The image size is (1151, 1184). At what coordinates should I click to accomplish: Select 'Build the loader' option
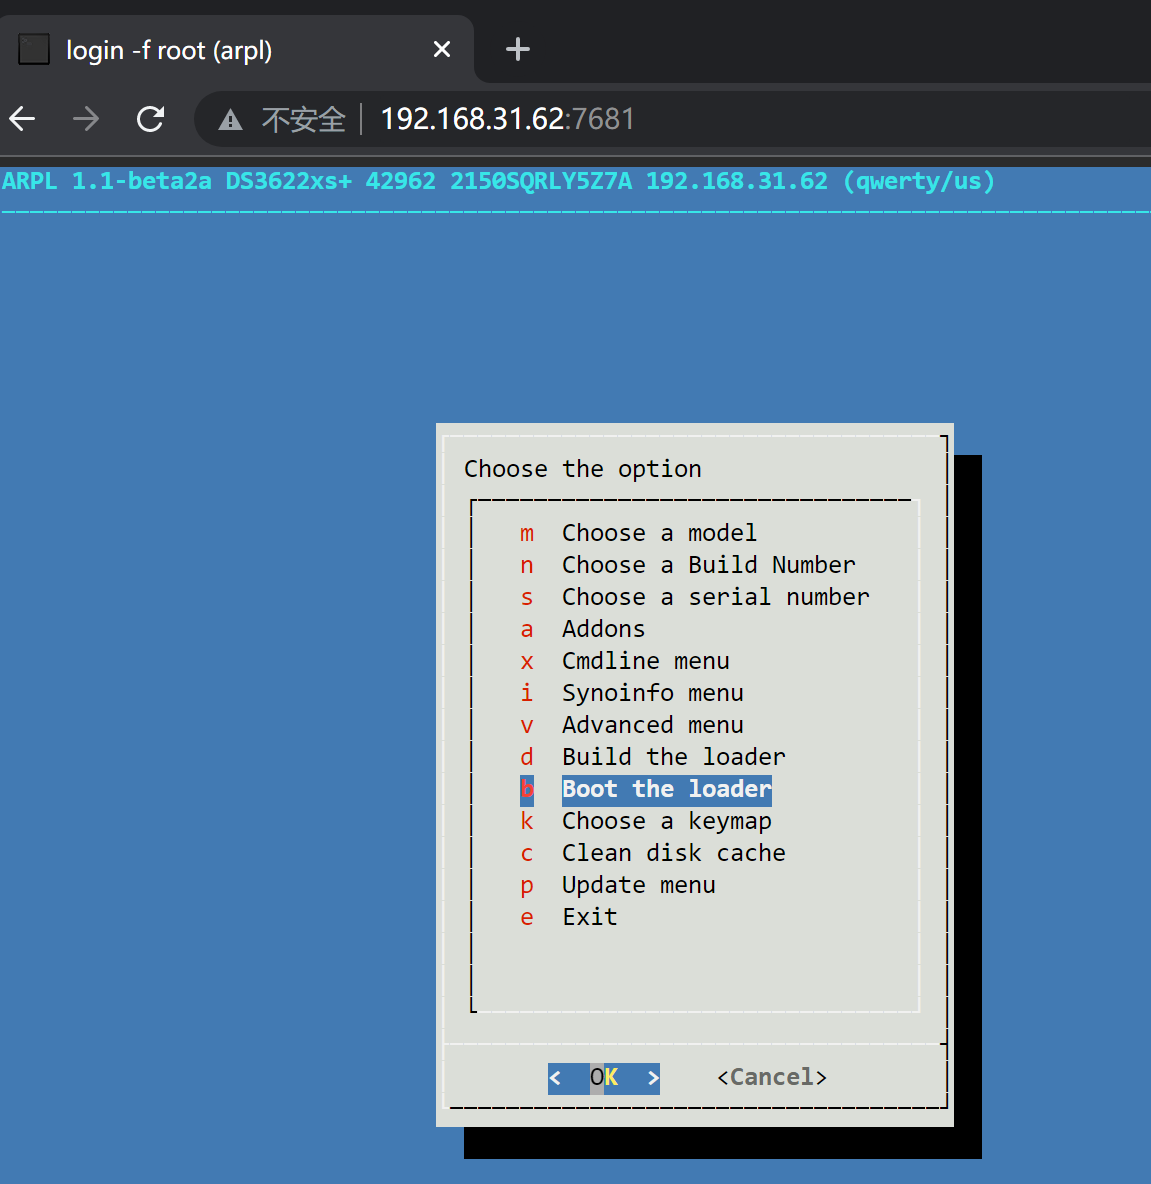coord(673,756)
